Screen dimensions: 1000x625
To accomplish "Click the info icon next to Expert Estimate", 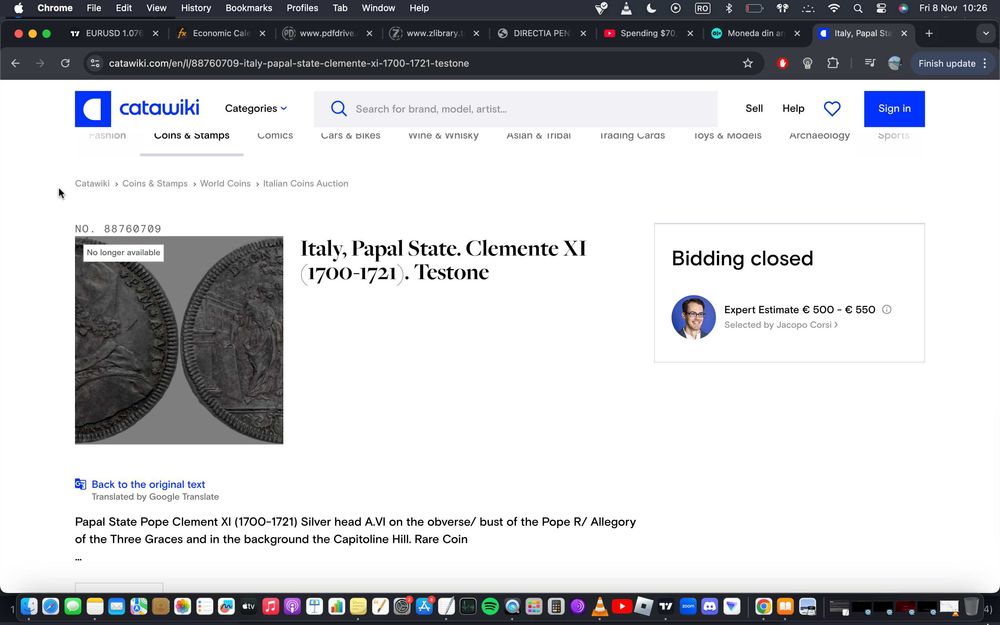I will click(886, 309).
